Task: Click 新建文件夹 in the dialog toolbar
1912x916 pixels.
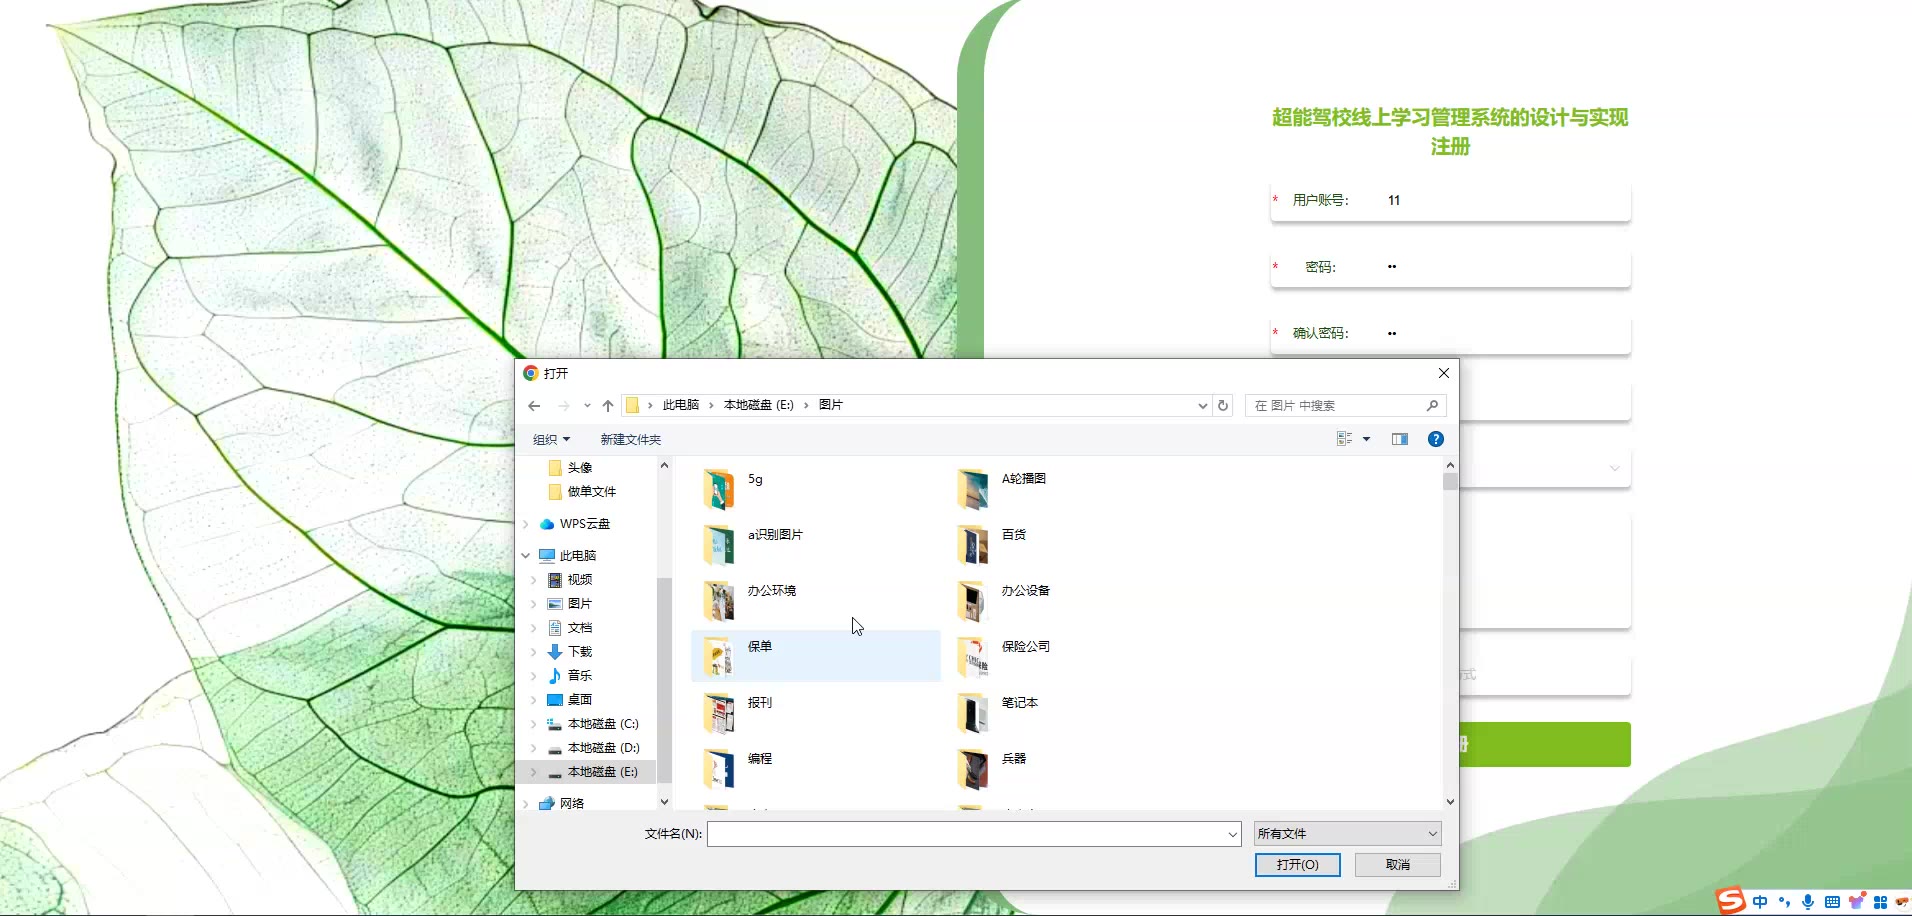Action: (631, 440)
